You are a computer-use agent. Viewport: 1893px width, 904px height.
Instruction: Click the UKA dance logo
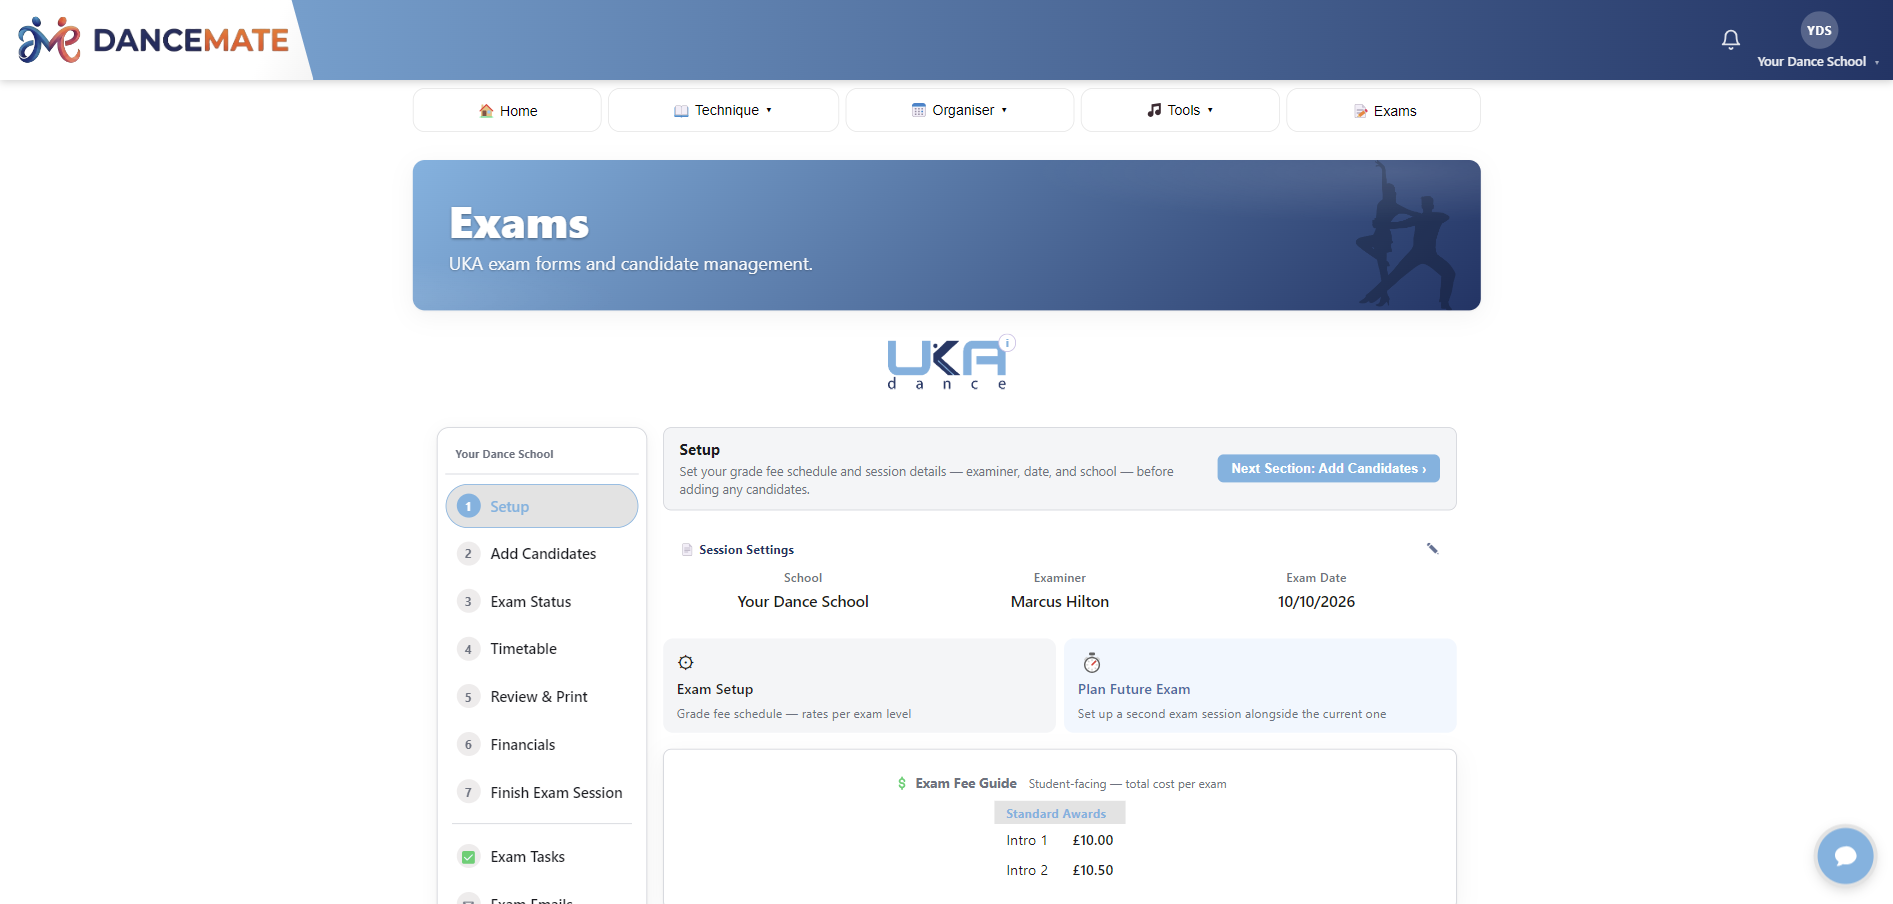click(946, 365)
